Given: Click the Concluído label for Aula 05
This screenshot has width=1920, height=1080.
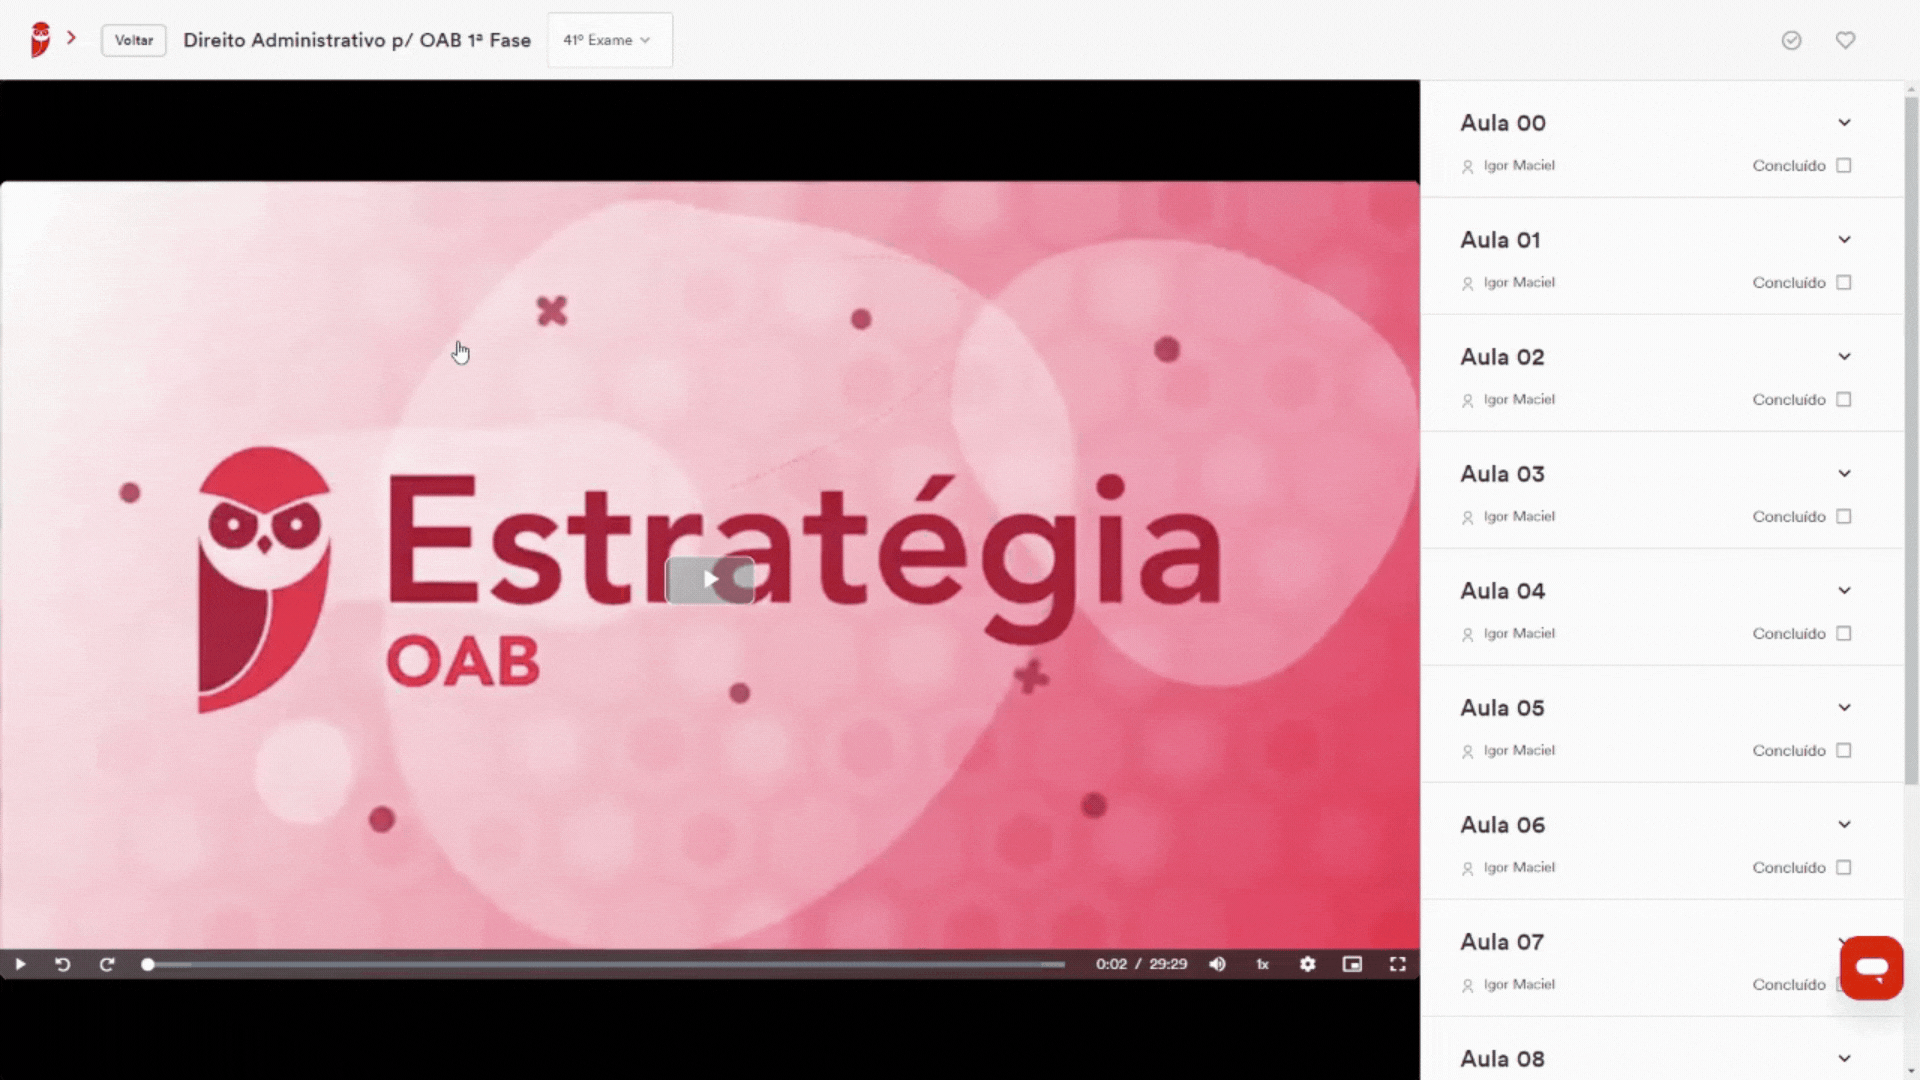Looking at the screenshot, I should pyautogui.click(x=1789, y=750).
